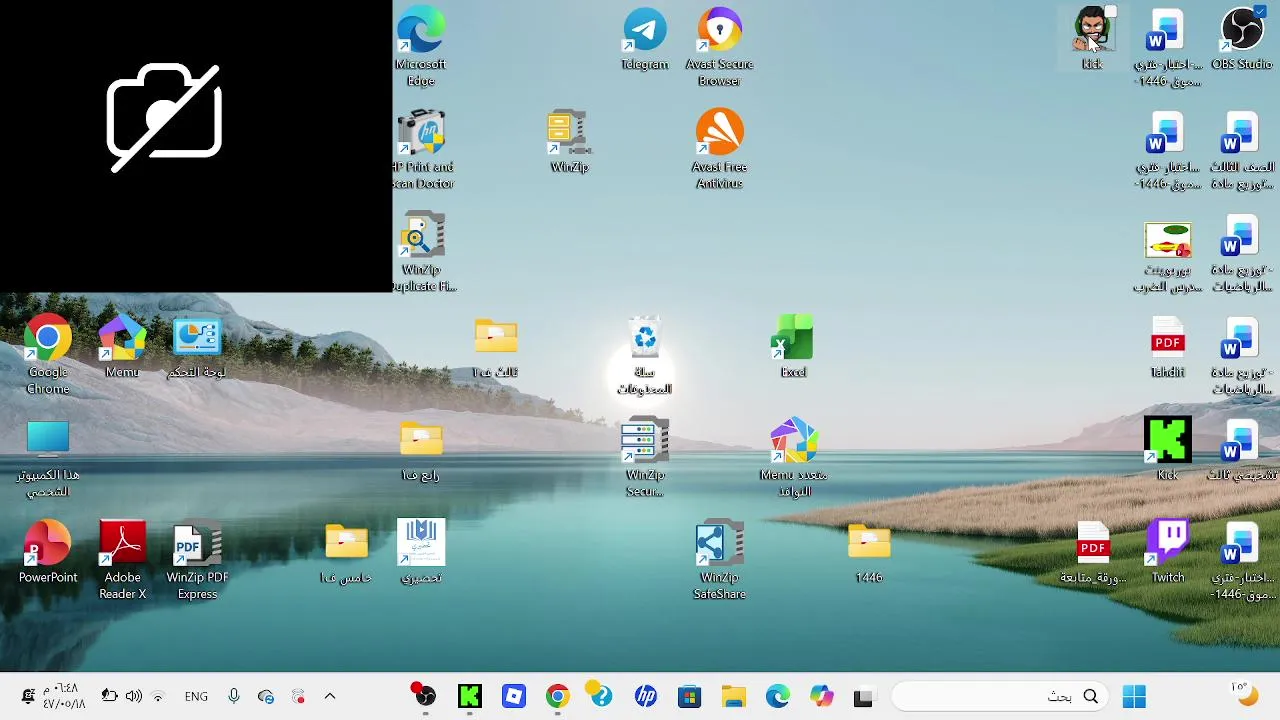Open the clock and date flyout

click(x=64, y=696)
